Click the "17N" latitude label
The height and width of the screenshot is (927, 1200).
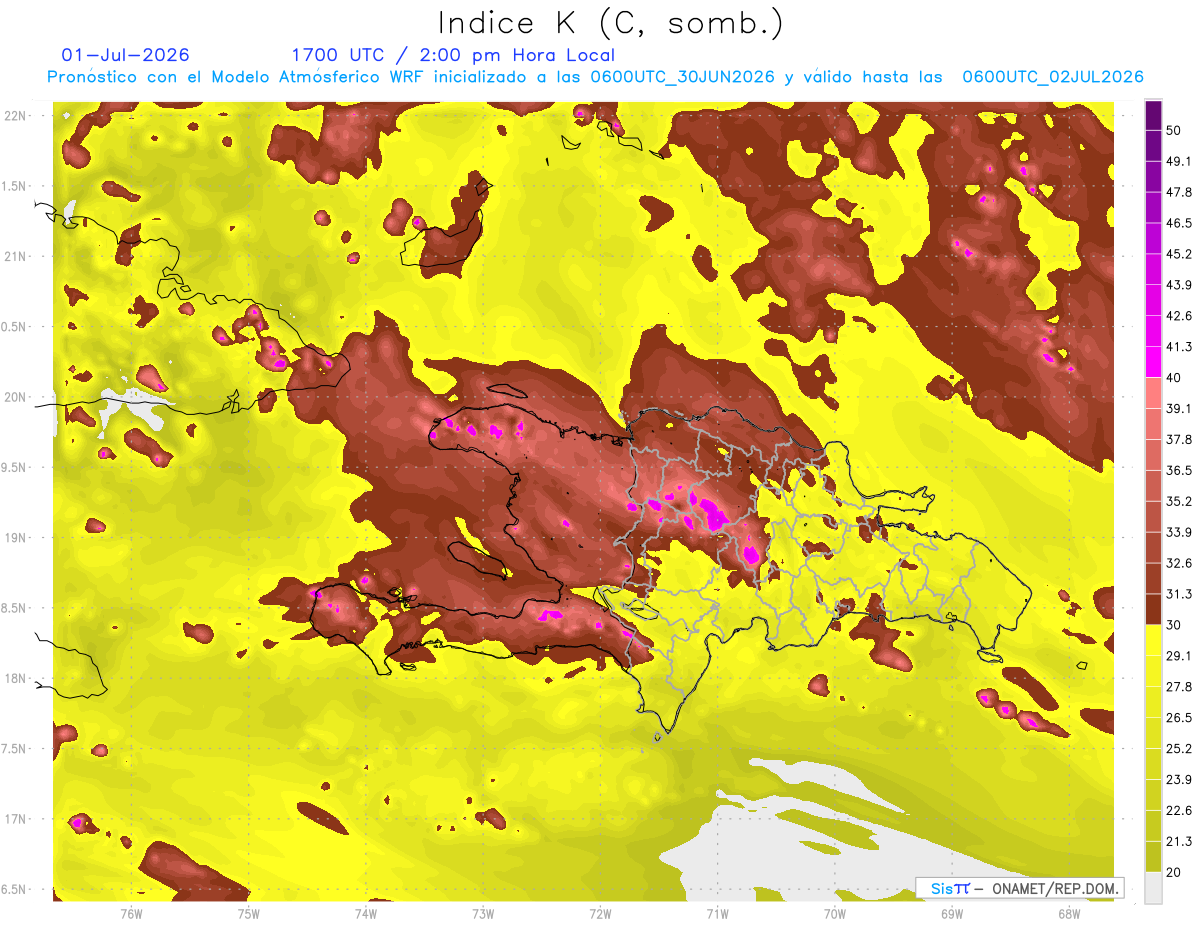15,819
